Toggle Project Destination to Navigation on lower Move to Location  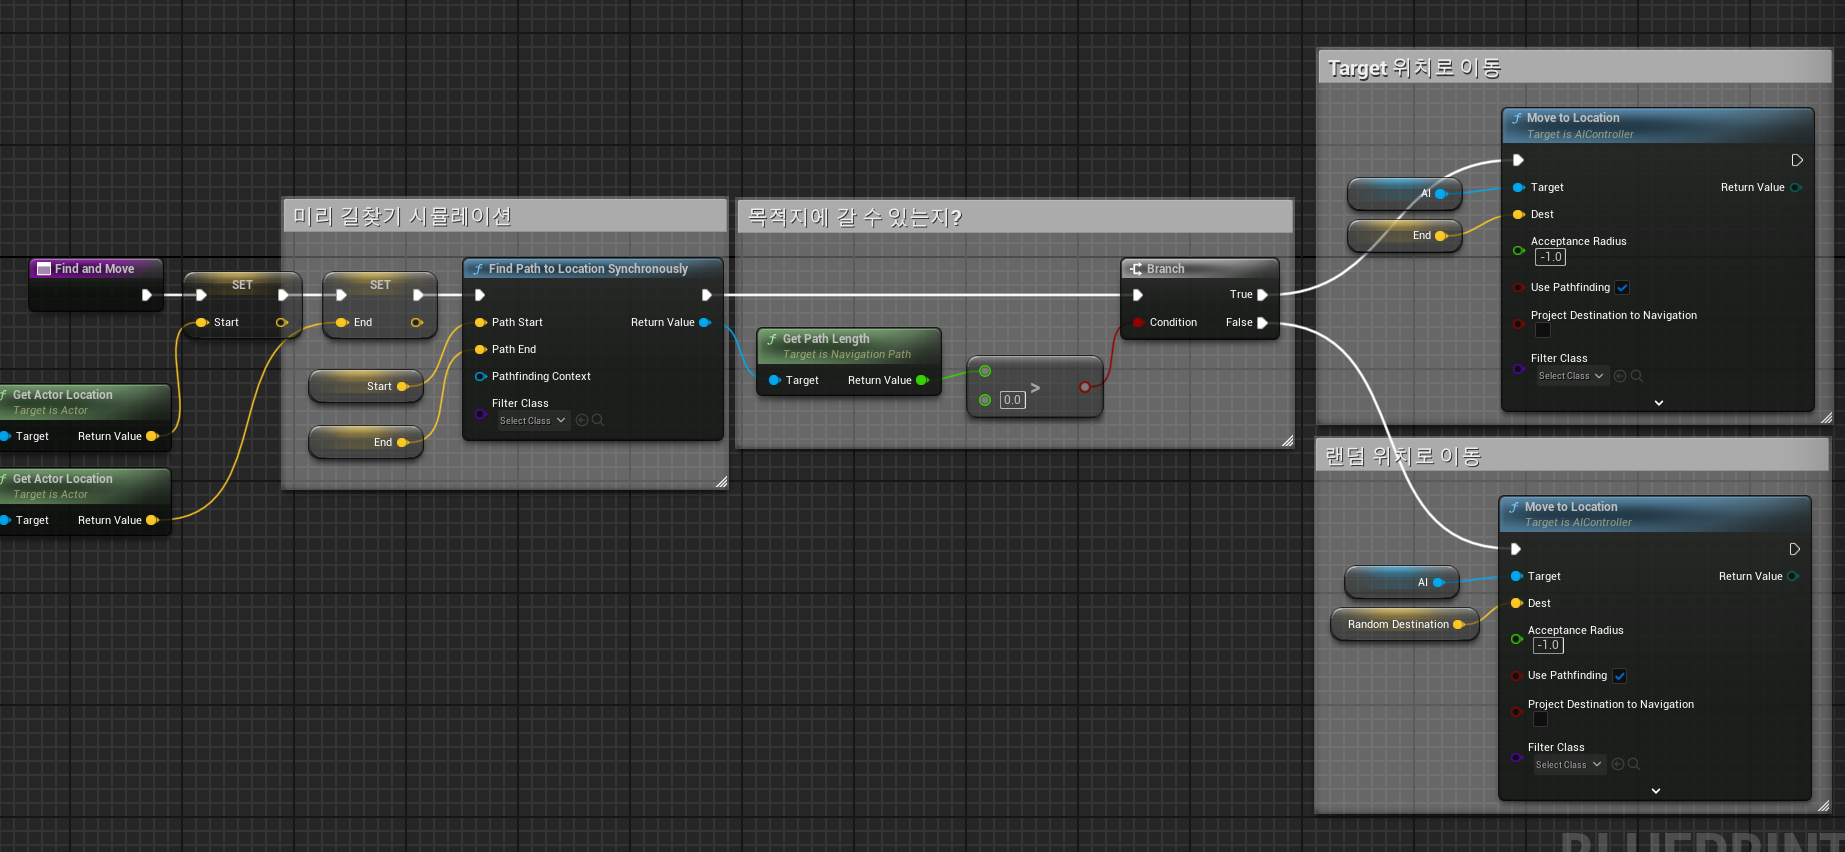(1540, 719)
